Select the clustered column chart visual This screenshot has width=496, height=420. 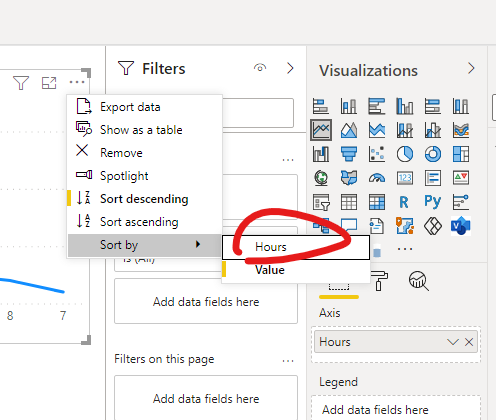point(405,106)
